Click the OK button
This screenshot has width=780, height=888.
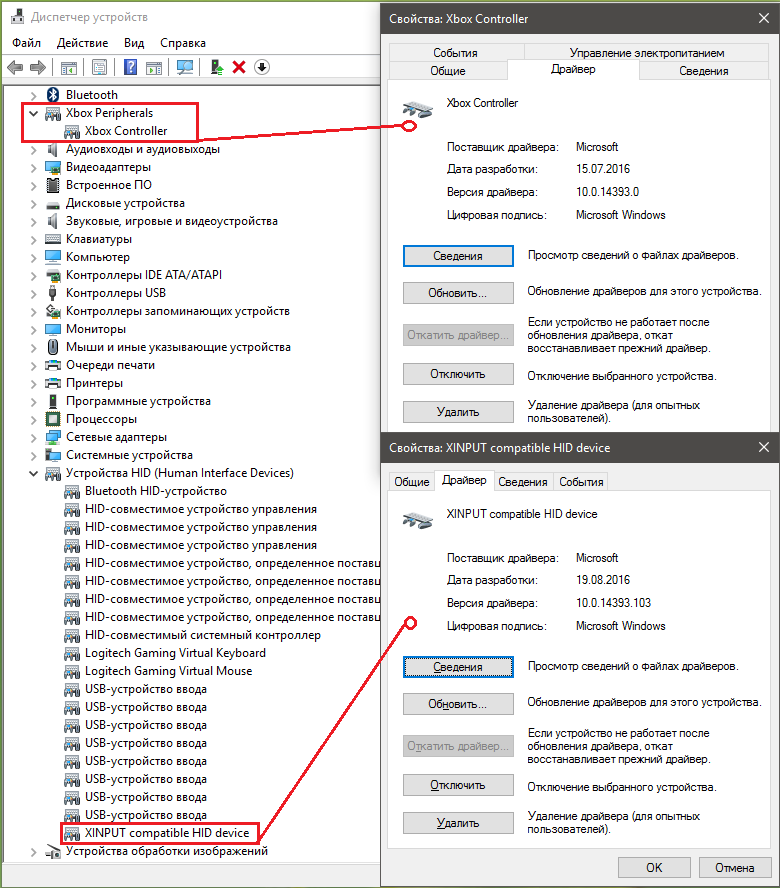click(x=654, y=868)
